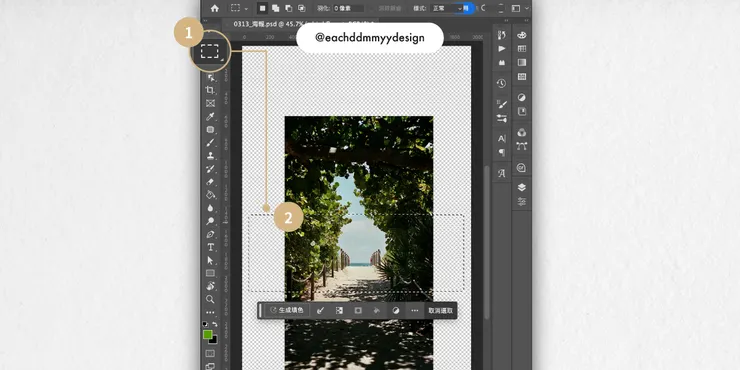The width and height of the screenshot is (740, 370).
Task: Open the Glyphs panel
Action: pos(502,173)
